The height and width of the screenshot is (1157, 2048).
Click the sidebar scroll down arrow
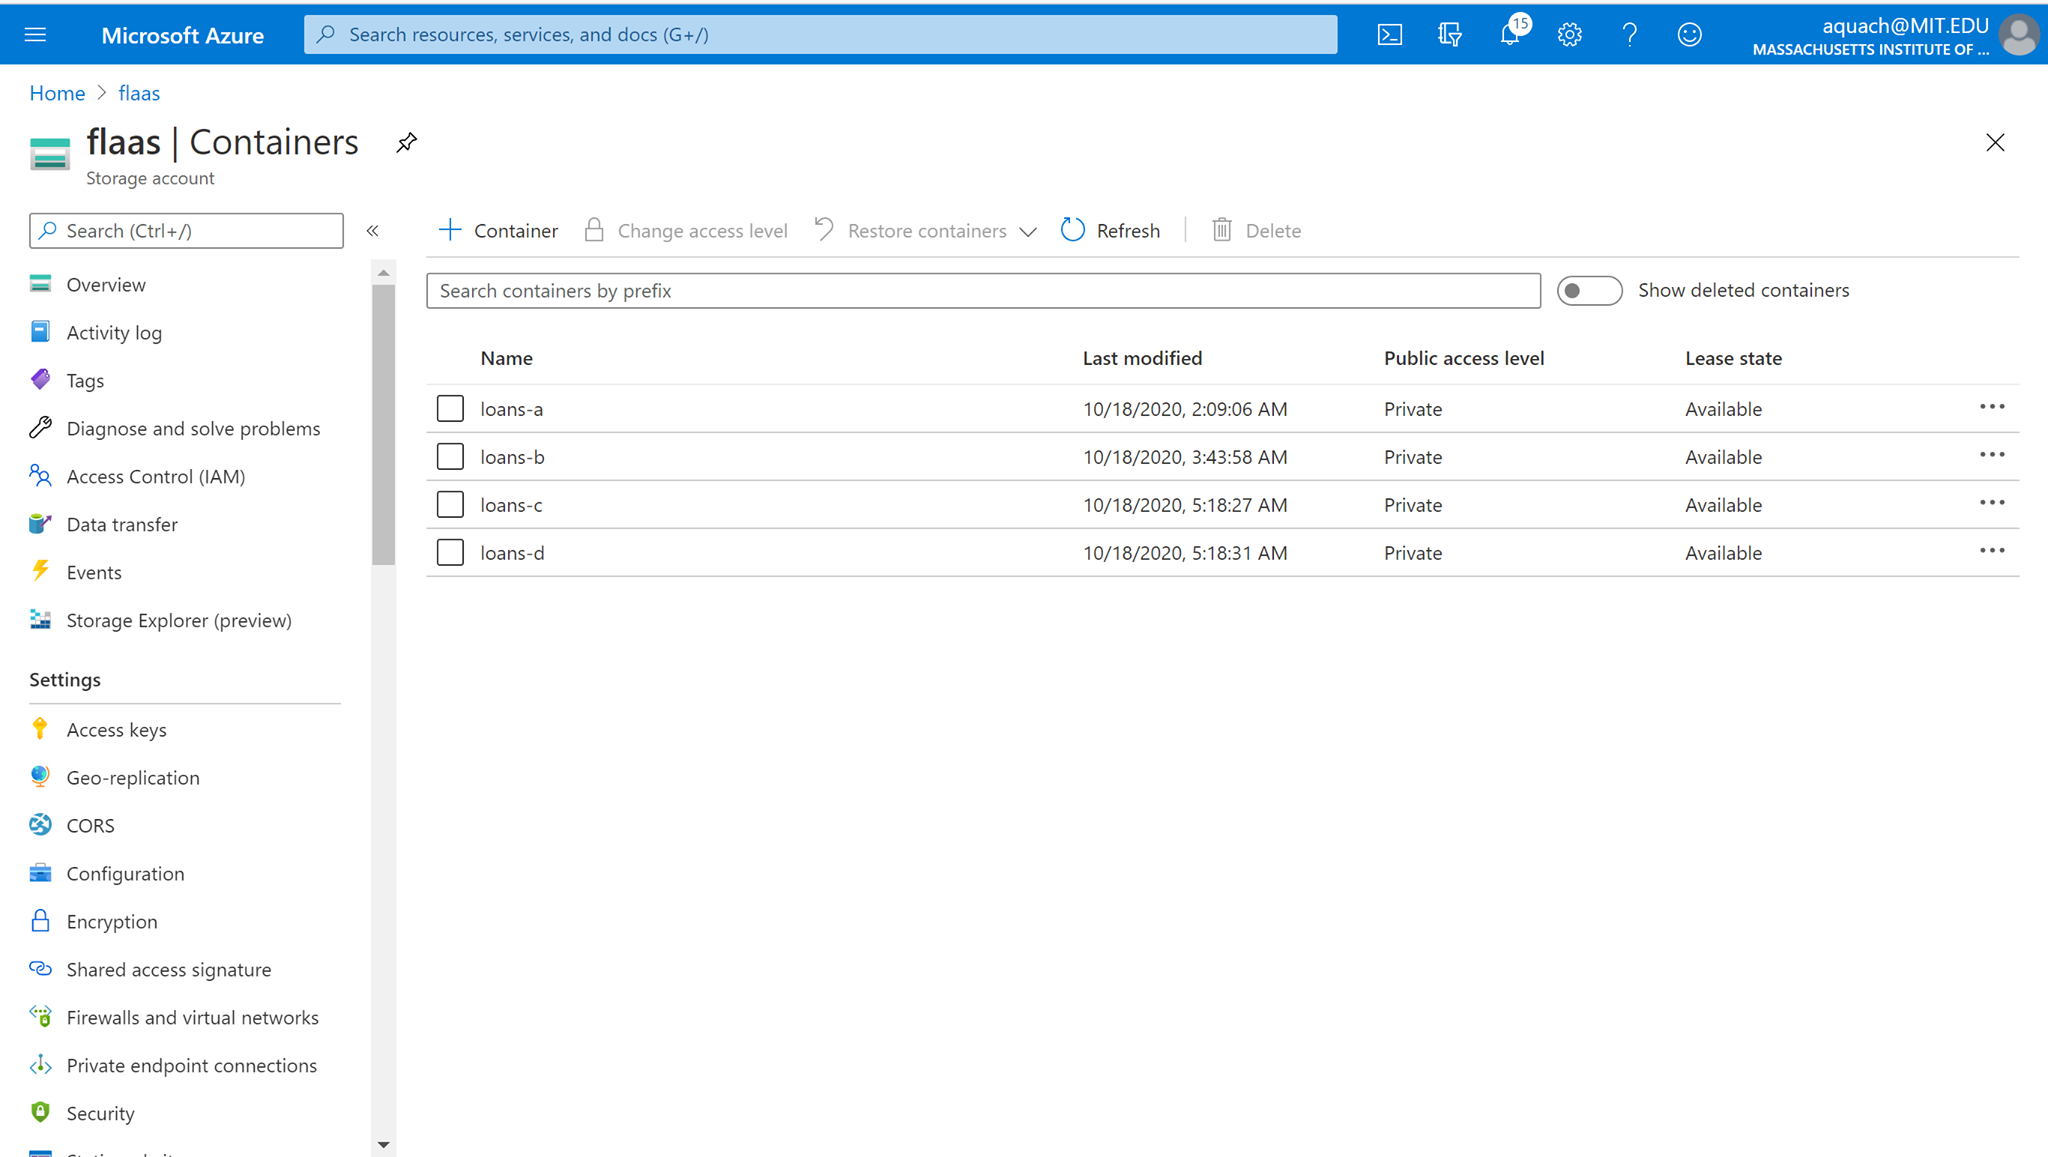click(383, 1145)
